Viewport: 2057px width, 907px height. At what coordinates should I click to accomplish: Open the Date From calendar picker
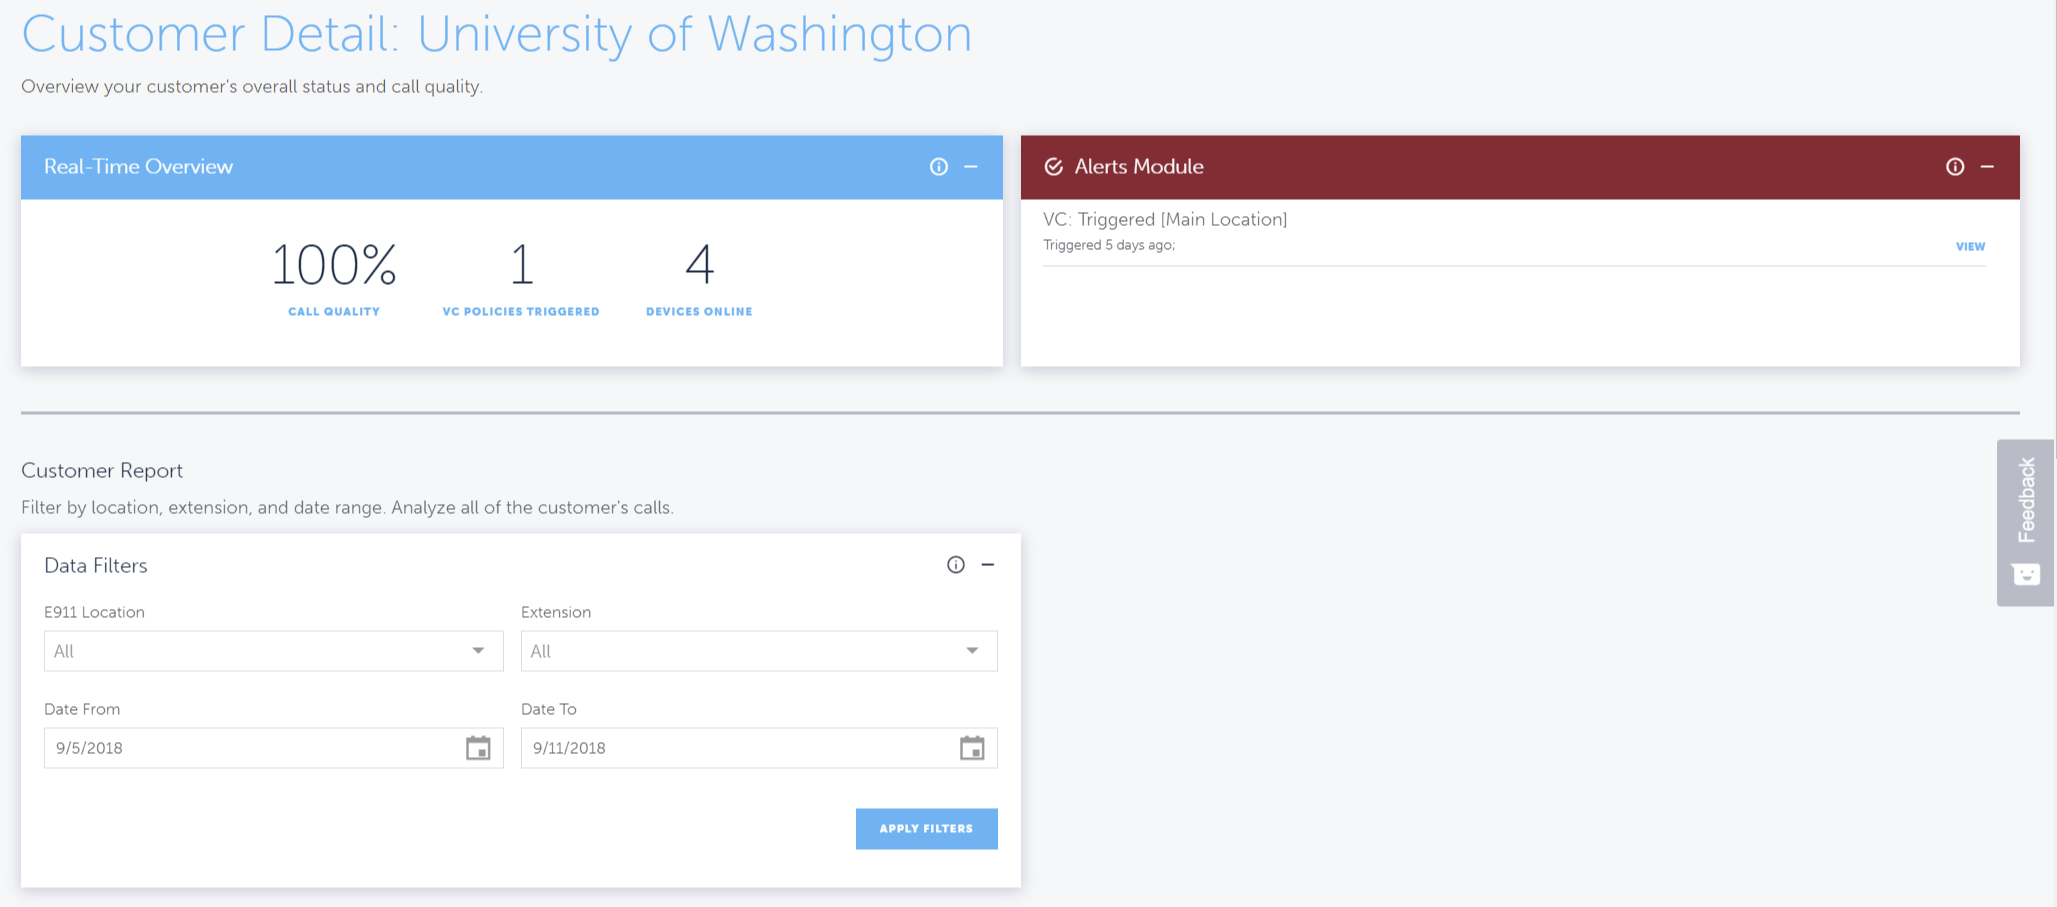click(478, 748)
